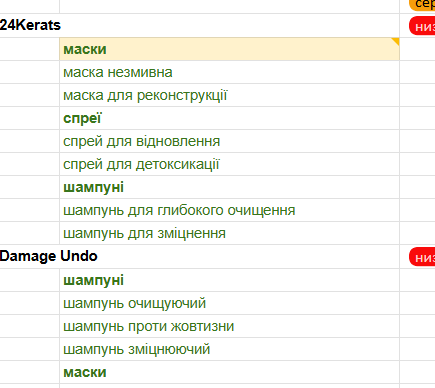
Task: Click the маска незмивна cell
Action: tap(229, 72)
